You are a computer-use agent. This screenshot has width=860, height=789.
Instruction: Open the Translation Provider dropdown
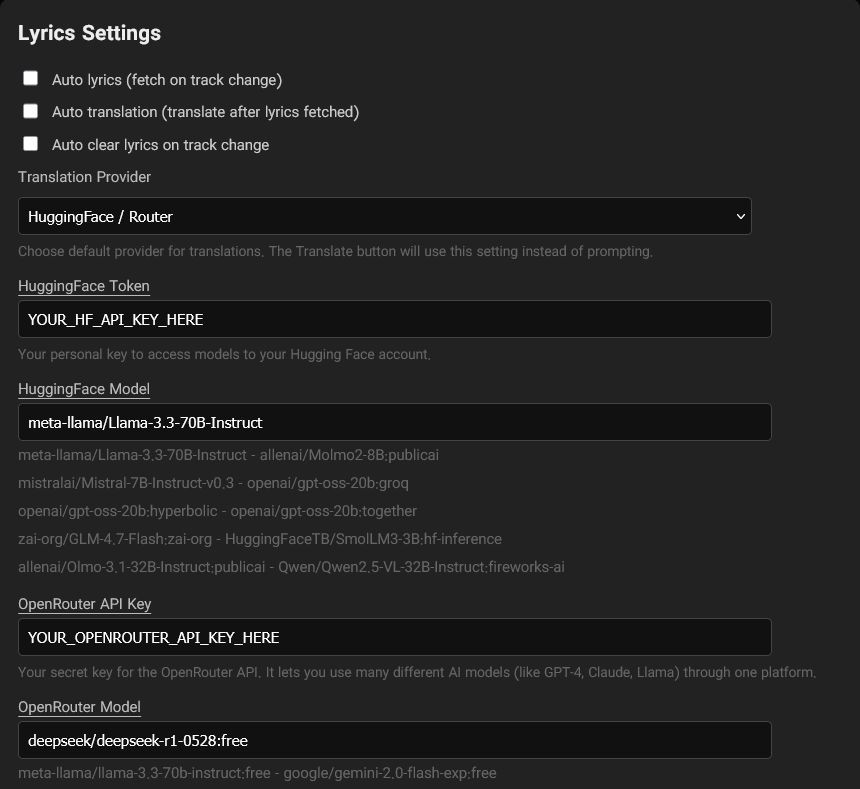click(384, 216)
